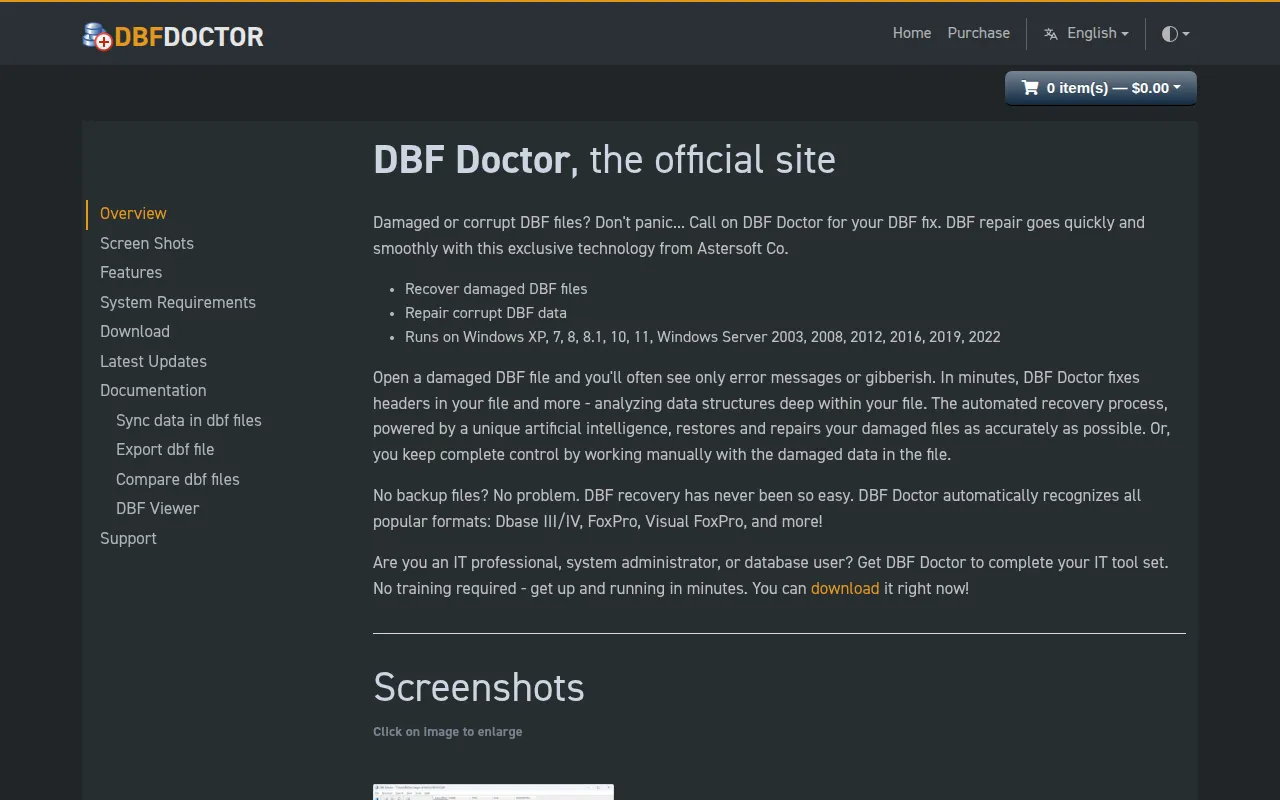
Task: Open the Support sidebar link
Action: click(128, 538)
